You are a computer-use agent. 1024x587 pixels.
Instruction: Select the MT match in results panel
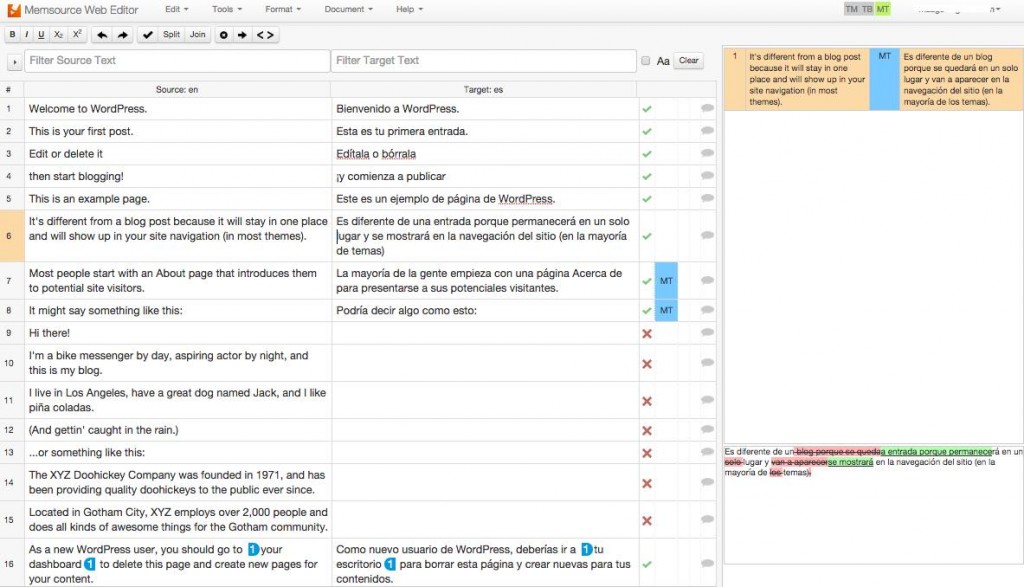(x=873, y=79)
